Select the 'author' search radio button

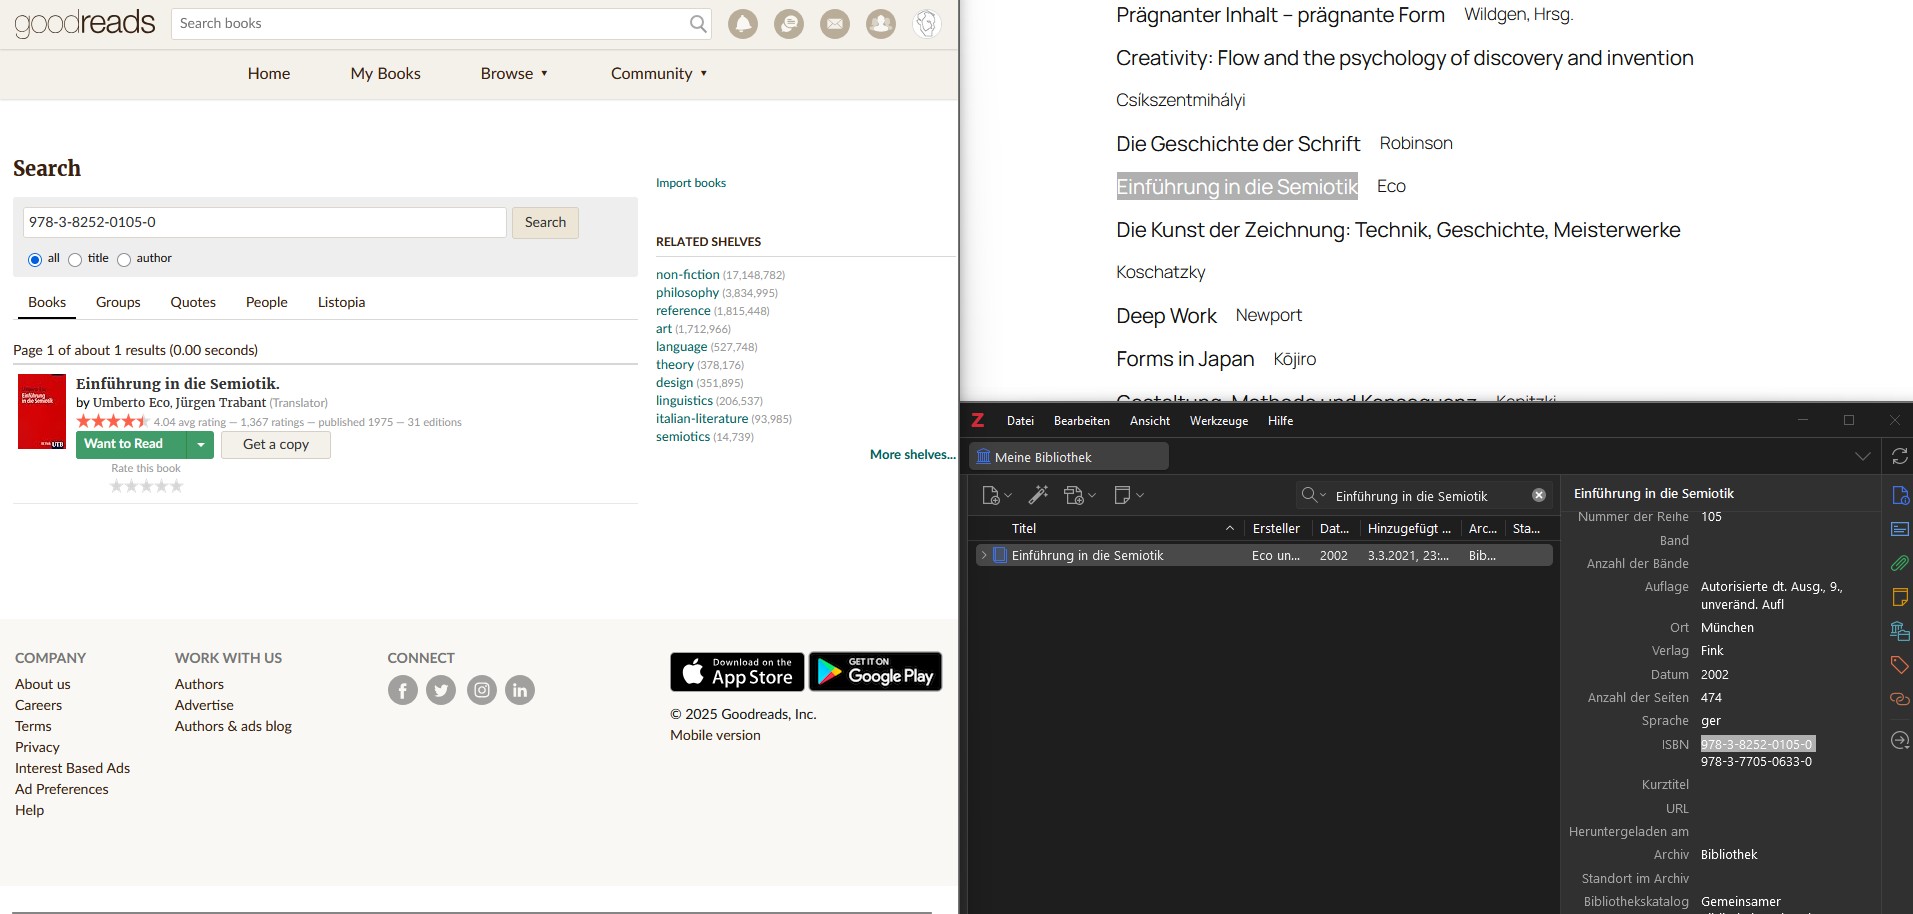point(124,260)
